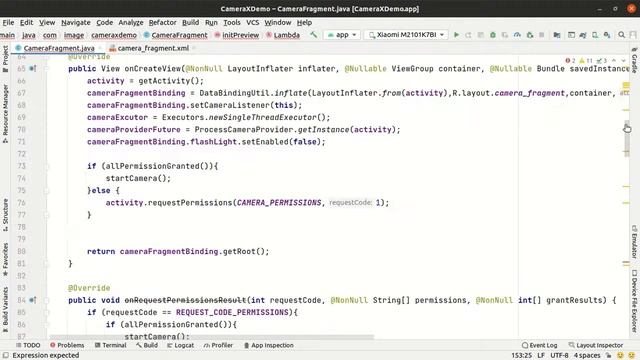The image size is (640, 360).
Task: Click the Stop square icon in toolbar
Action: coord(542,35)
